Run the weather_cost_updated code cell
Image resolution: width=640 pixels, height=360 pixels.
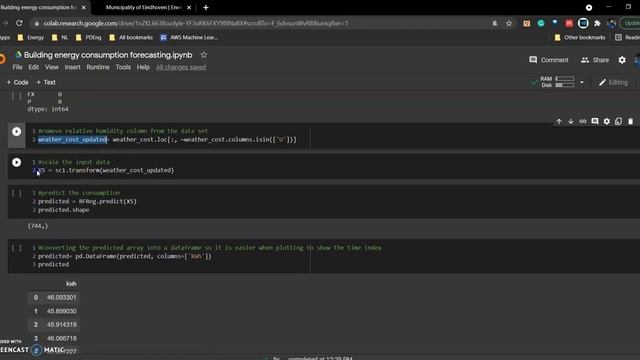tap(16, 131)
